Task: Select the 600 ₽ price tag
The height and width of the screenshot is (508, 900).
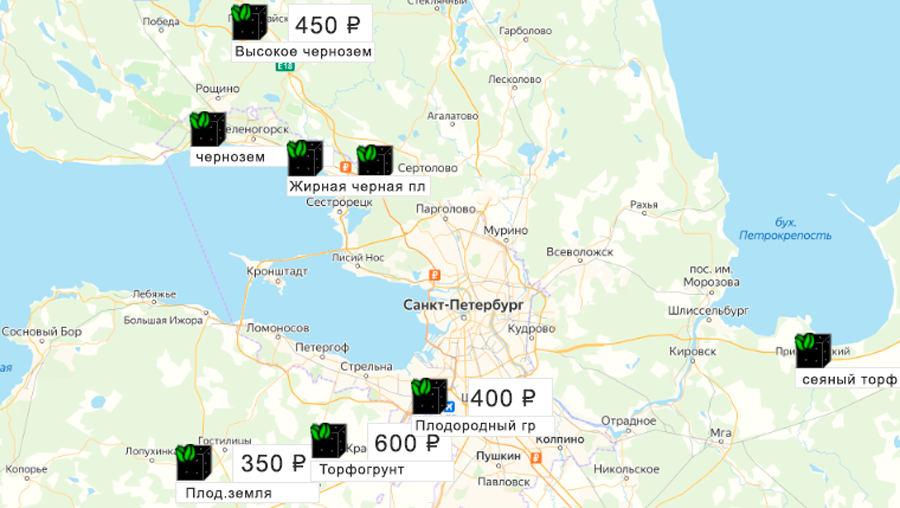Action: (x=407, y=443)
